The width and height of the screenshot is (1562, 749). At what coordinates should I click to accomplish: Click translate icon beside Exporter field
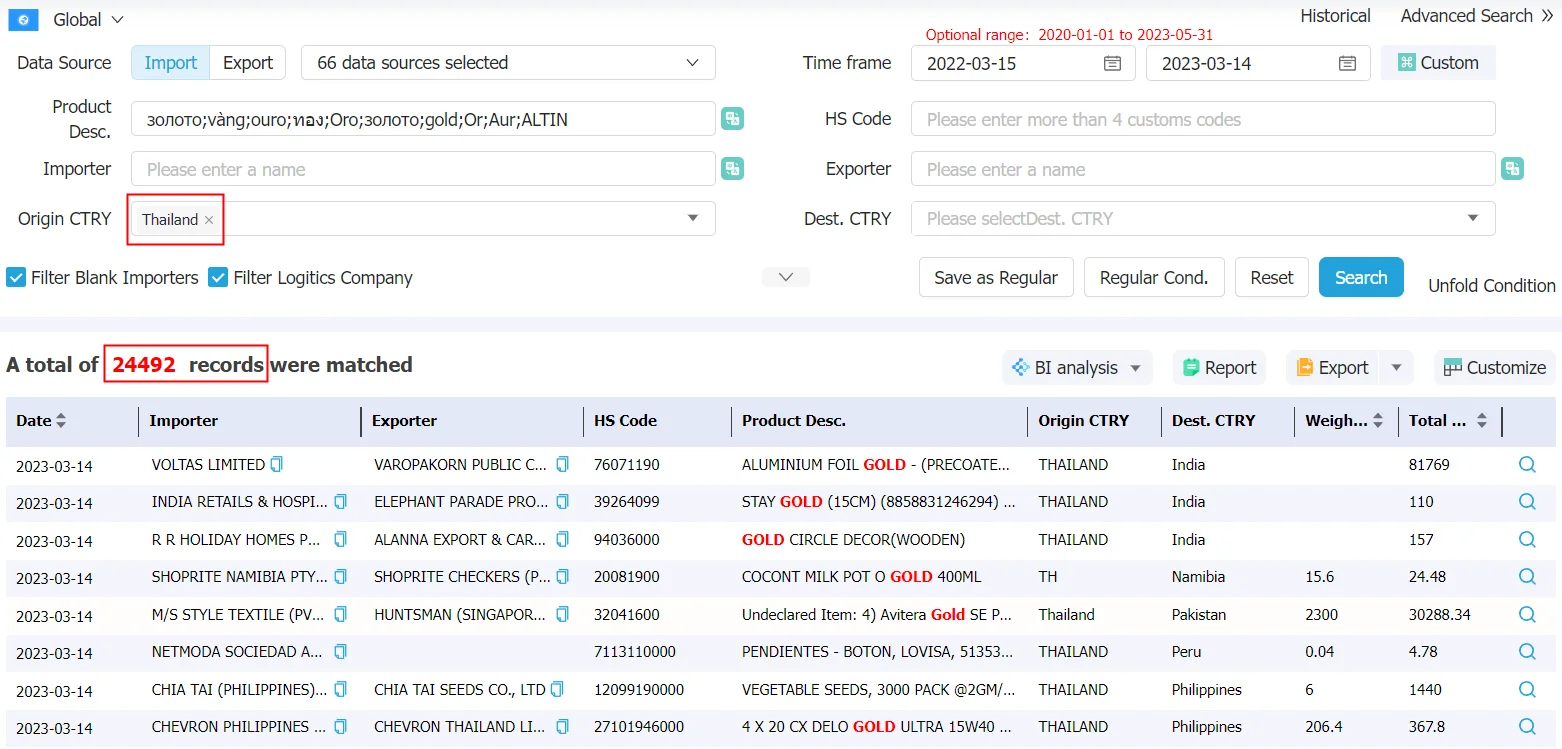coord(1513,169)
